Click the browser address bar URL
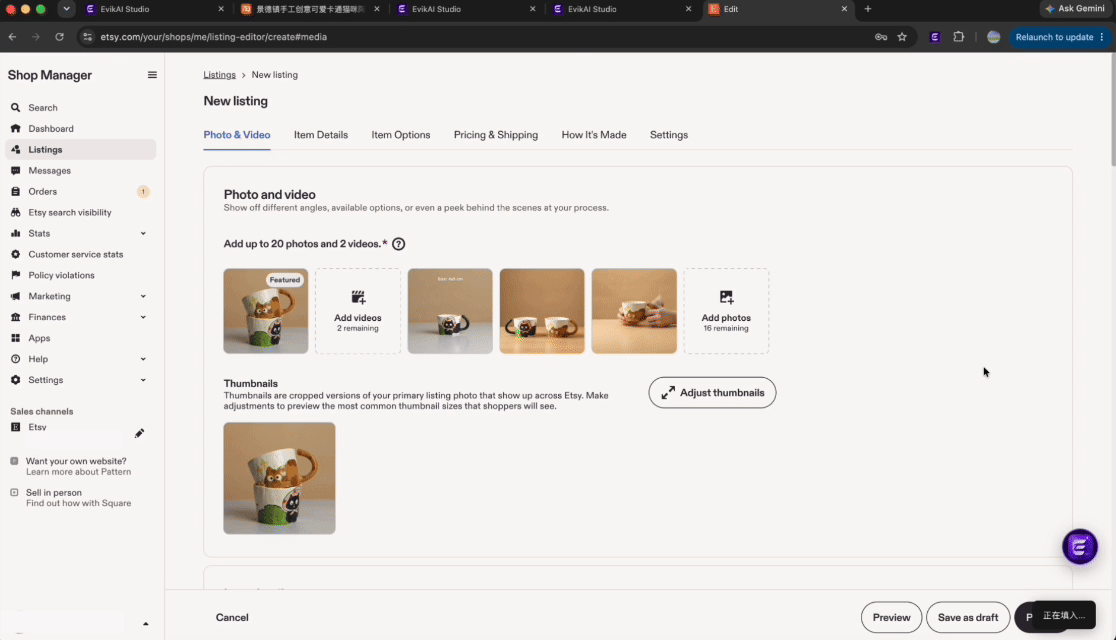Screen dimensions: 1116x640 tap(214, 37)
